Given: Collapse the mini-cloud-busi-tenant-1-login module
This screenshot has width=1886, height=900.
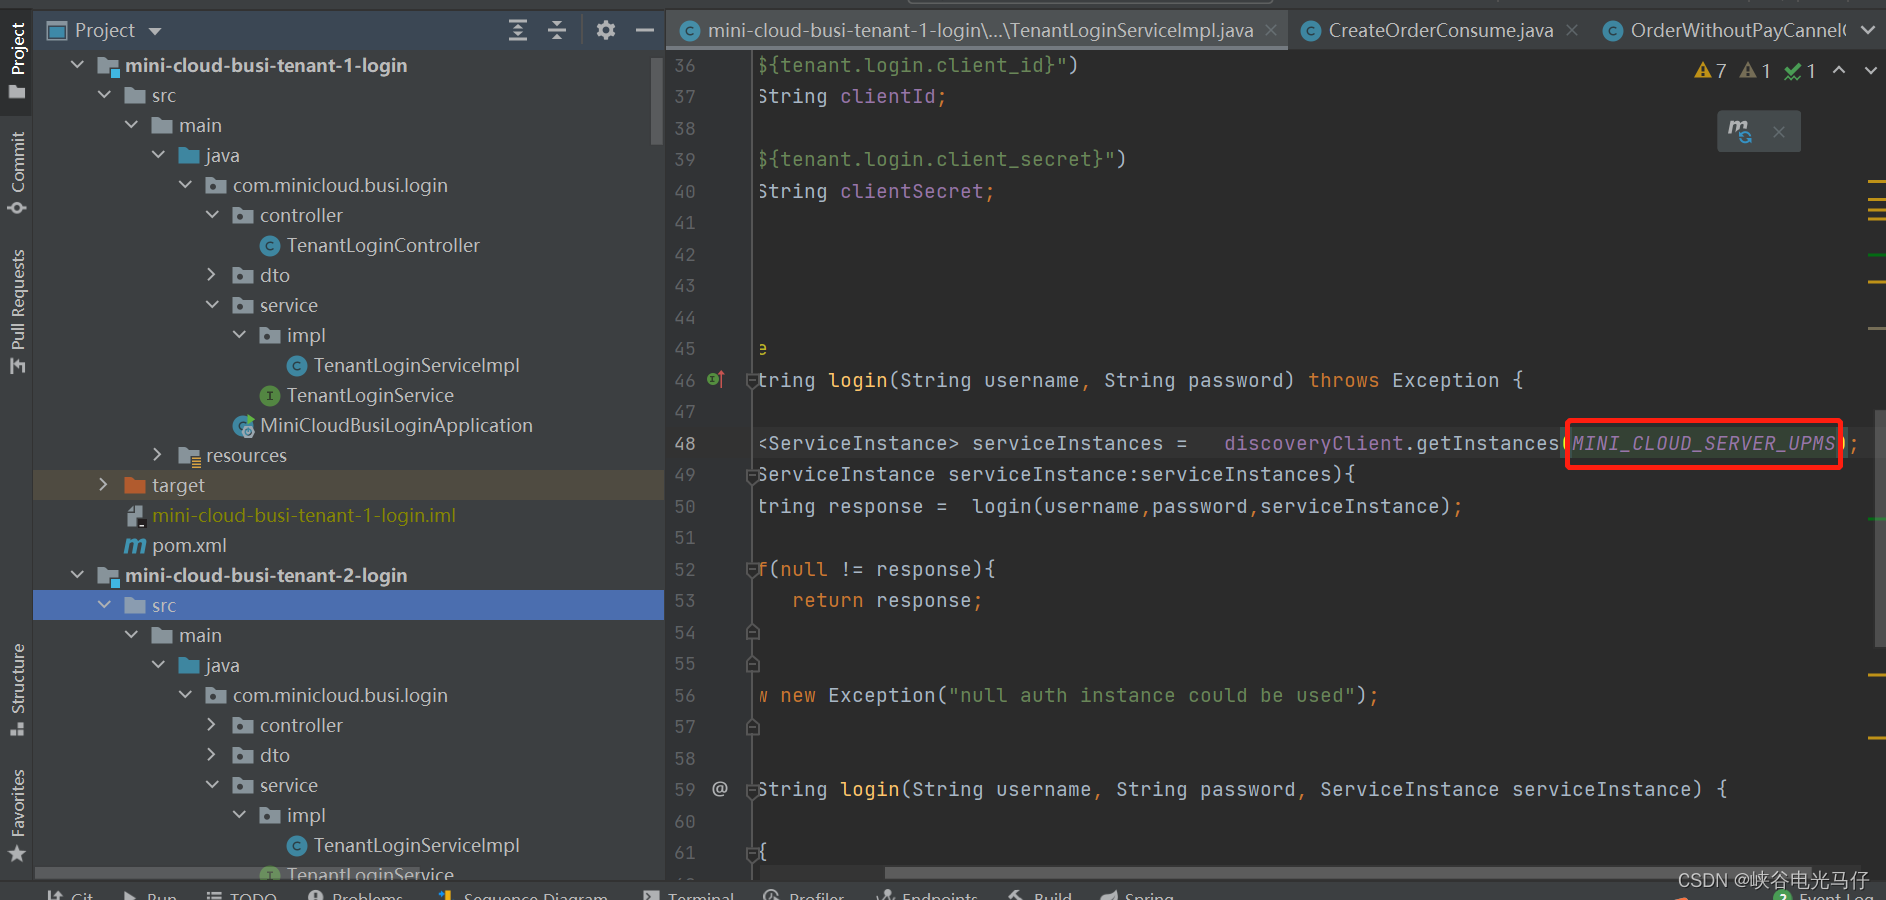Looking at the screenshot, I should click(x=77, y=65).
